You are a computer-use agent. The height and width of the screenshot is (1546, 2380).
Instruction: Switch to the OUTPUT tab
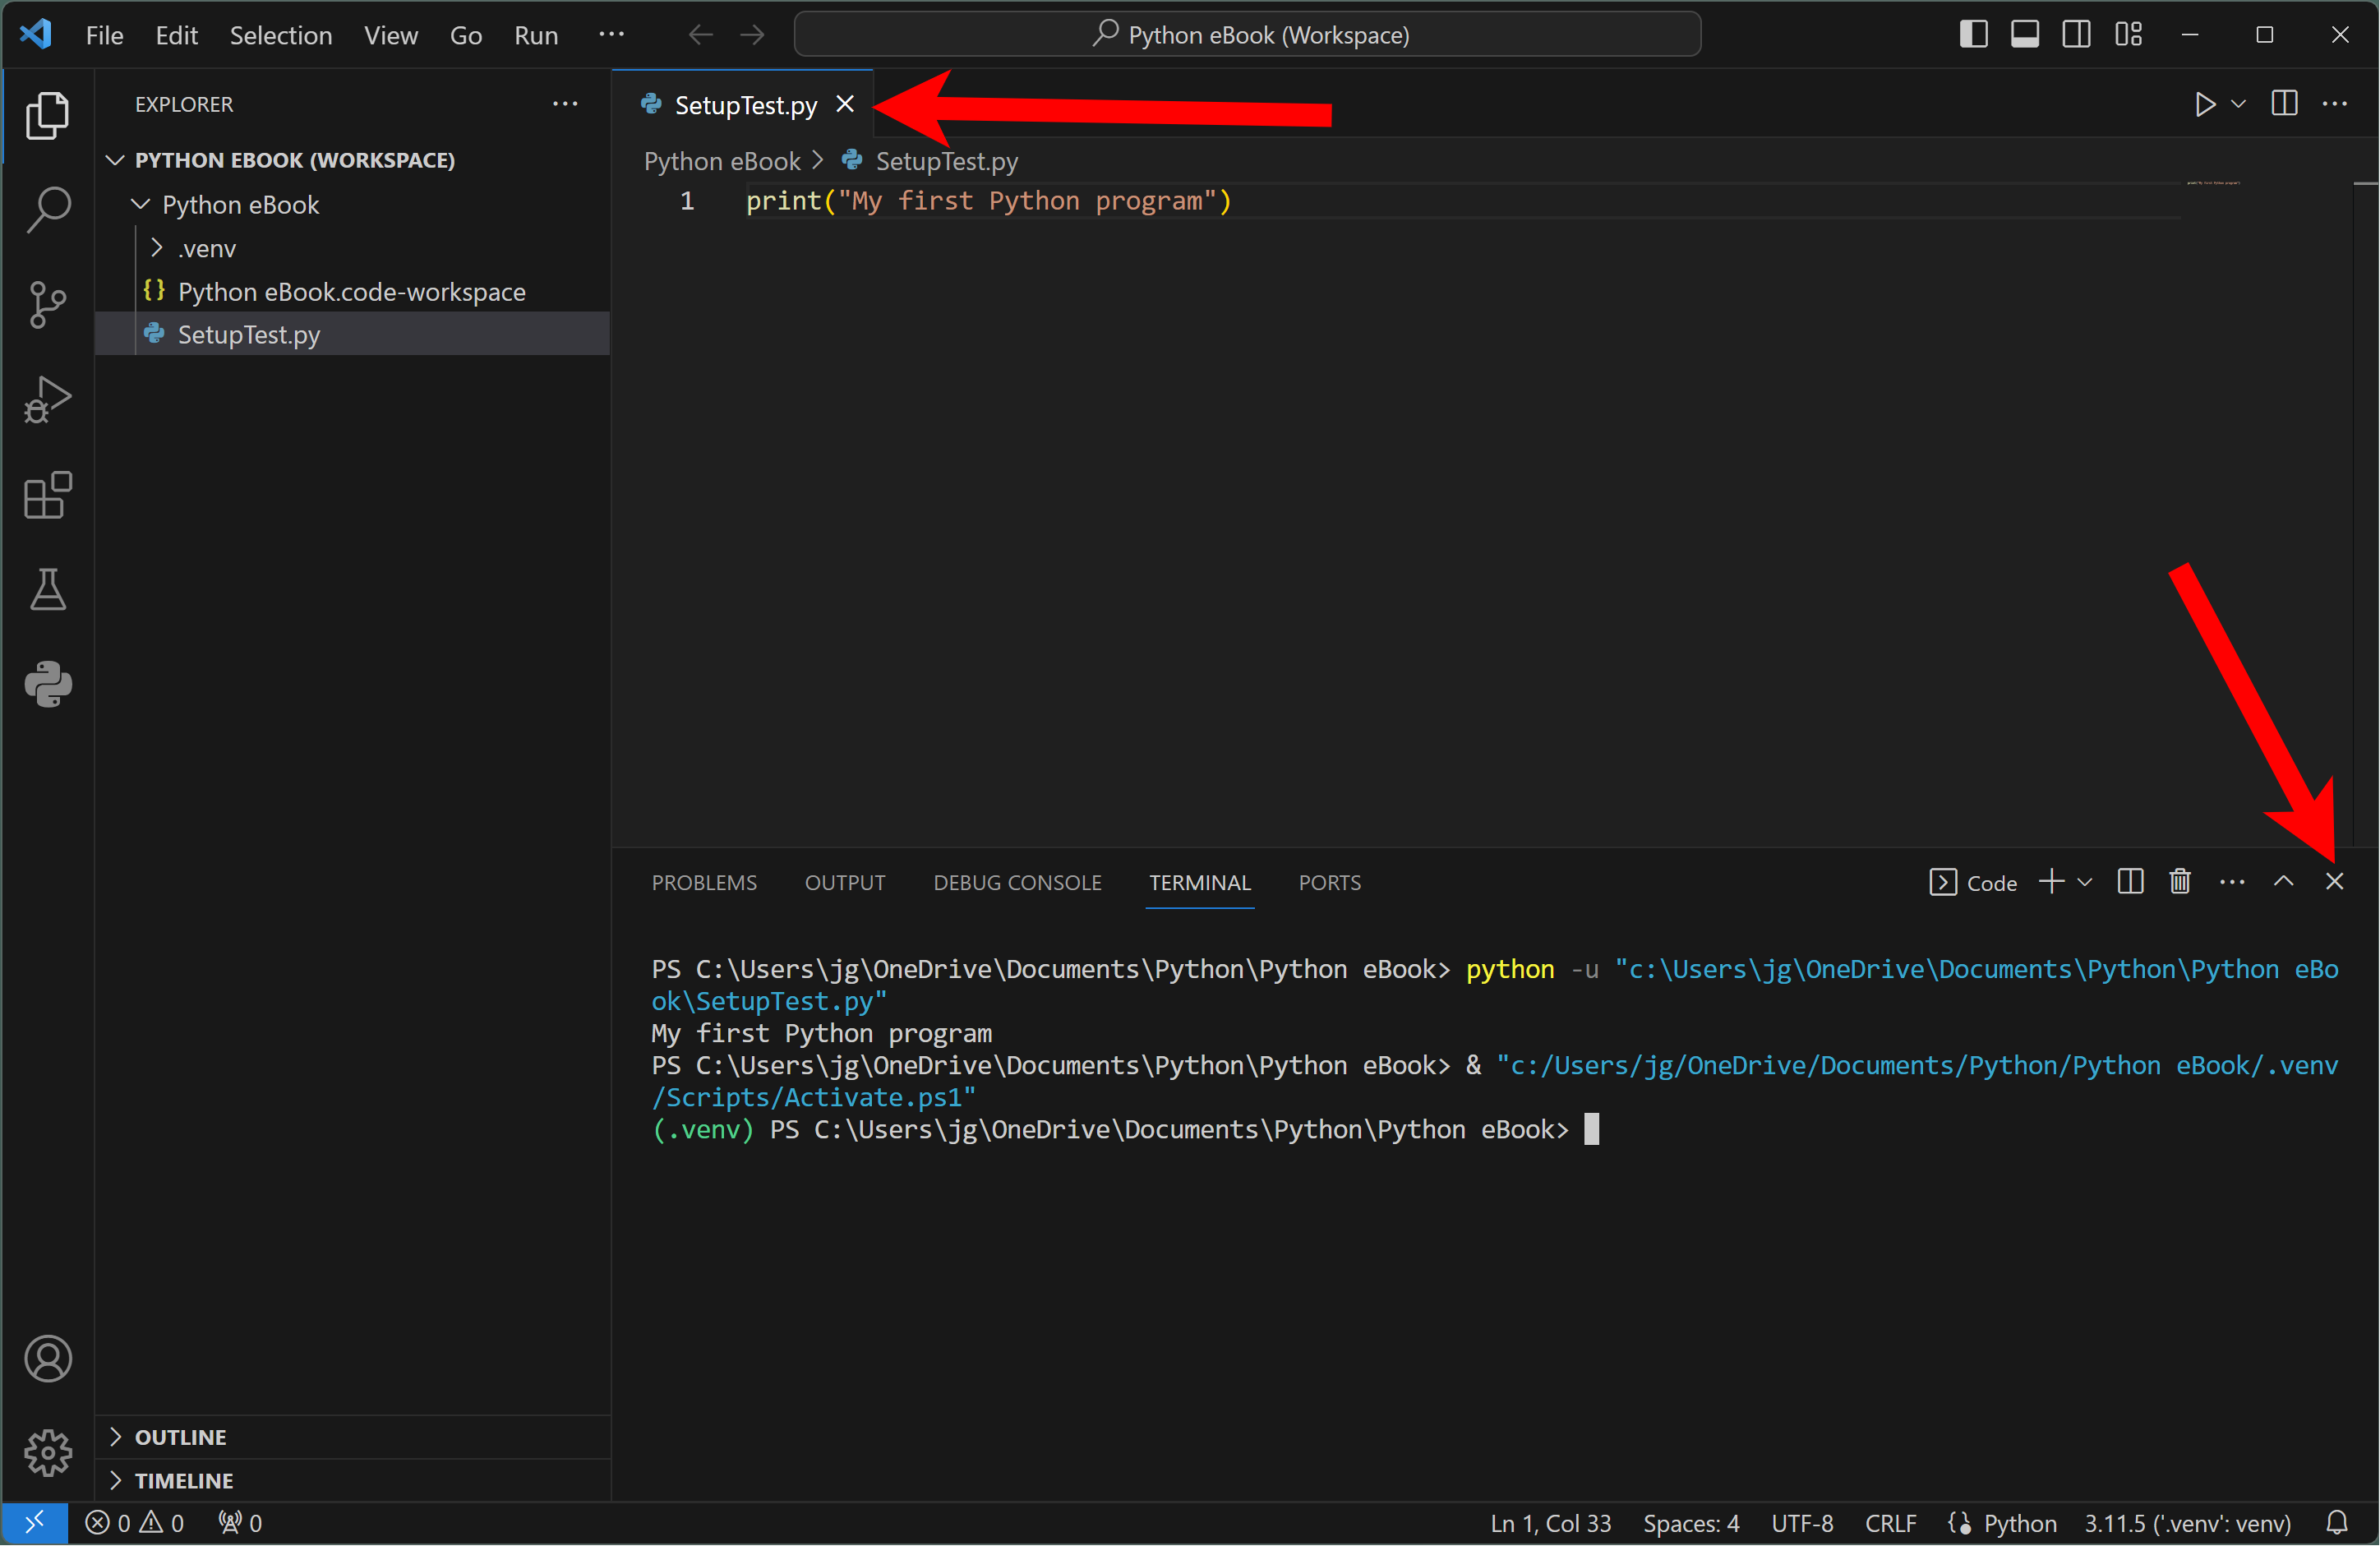845,882
